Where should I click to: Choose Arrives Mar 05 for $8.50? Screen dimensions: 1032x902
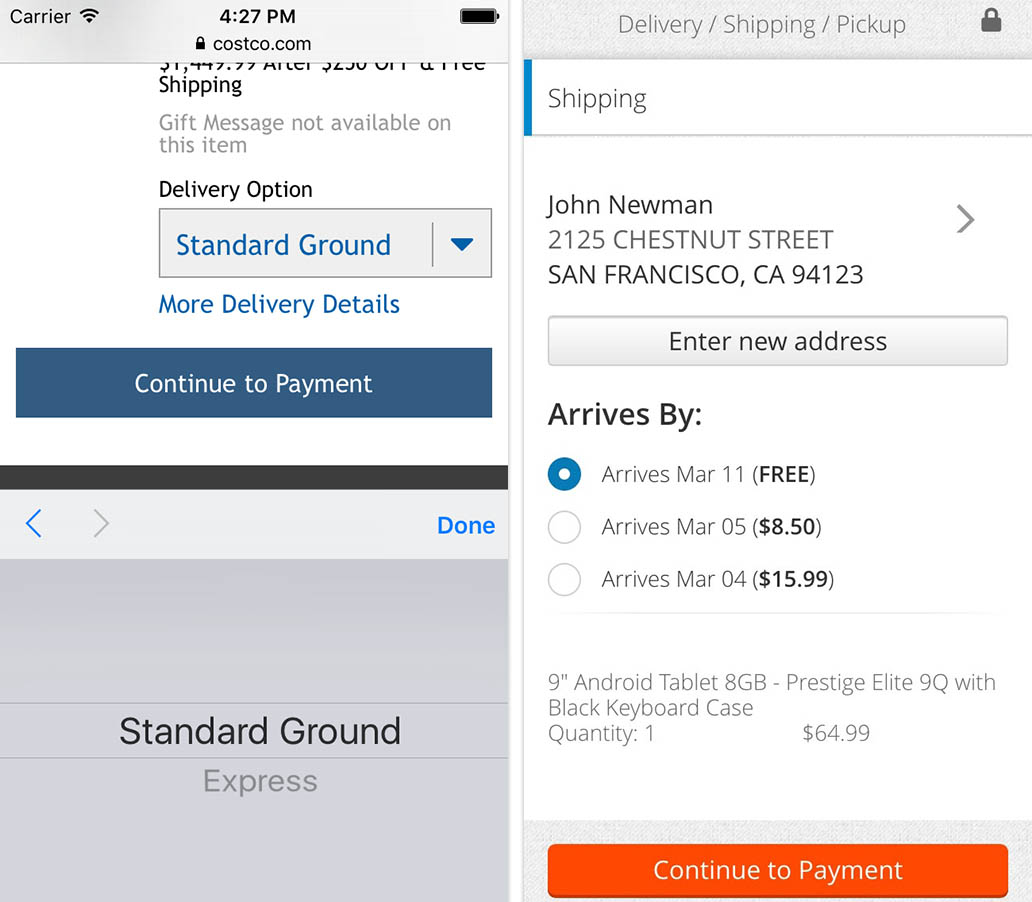tap(565, 527)
